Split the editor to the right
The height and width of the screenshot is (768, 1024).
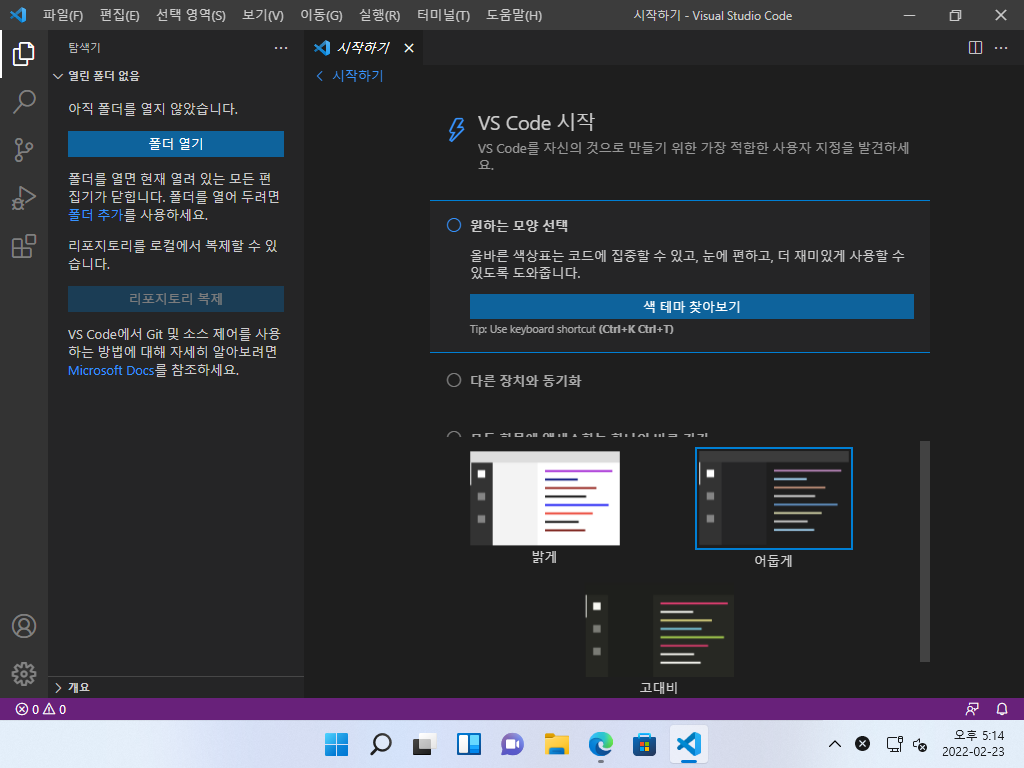pos(975,48)
